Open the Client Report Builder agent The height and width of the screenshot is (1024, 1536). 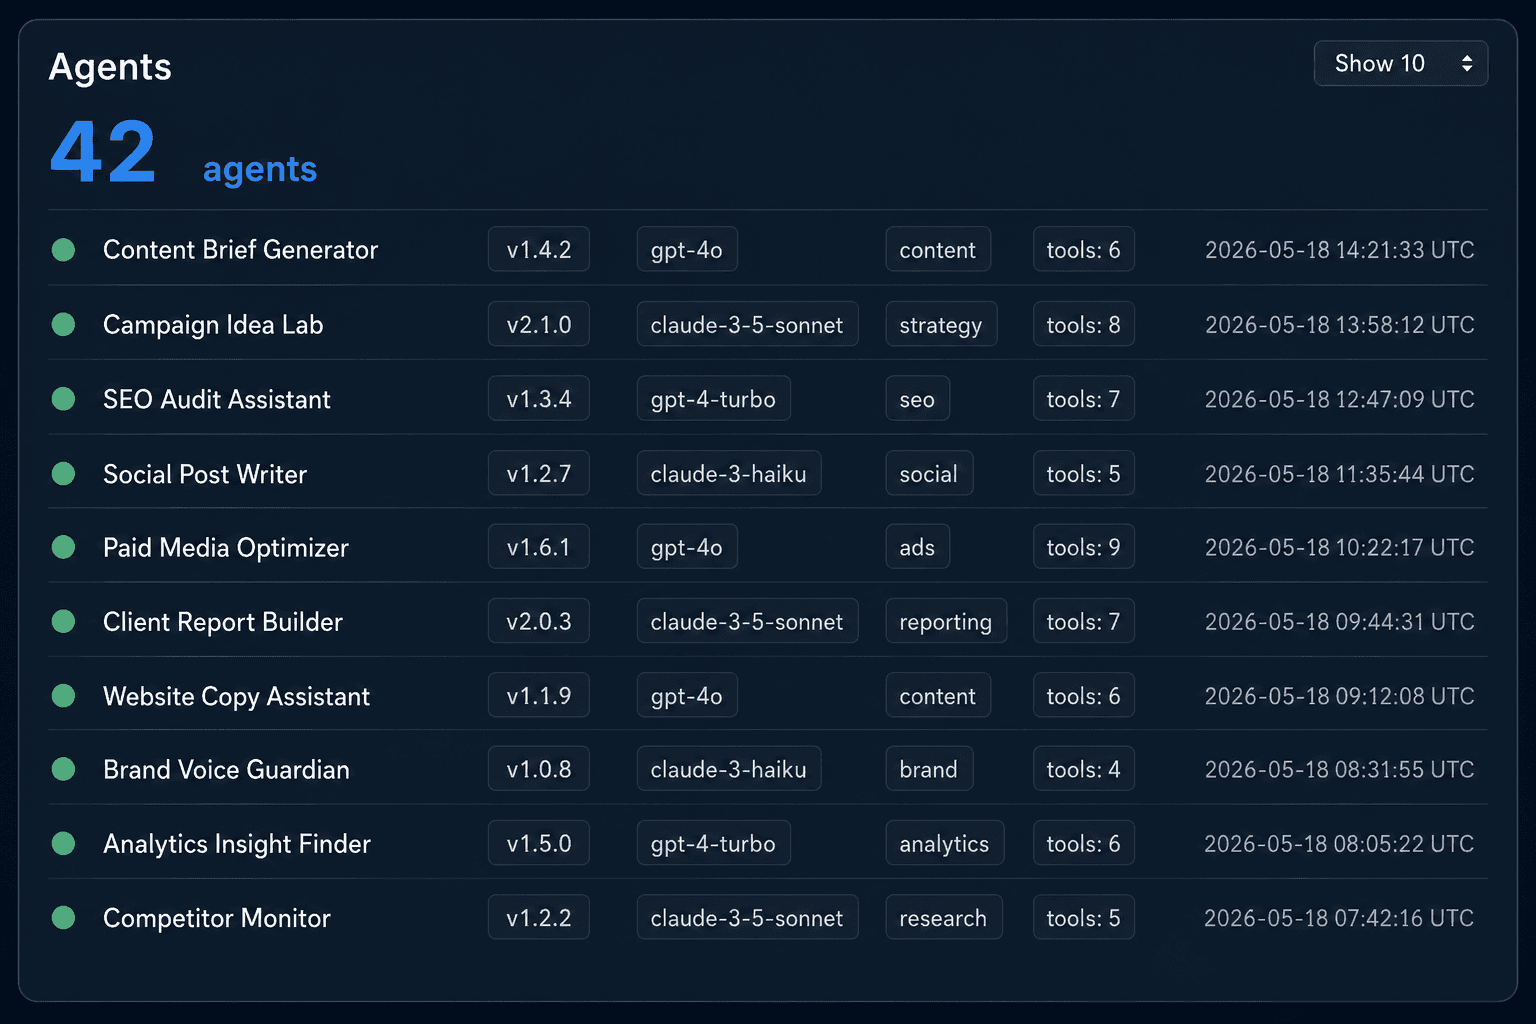click(223, 621)
